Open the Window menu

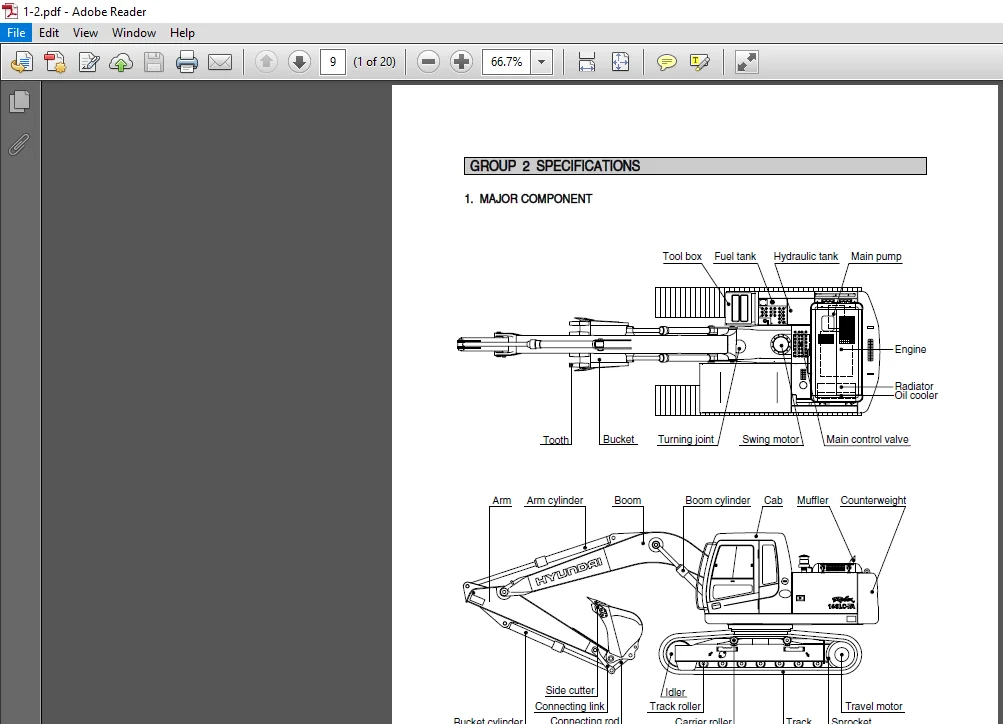pos(134,33)
